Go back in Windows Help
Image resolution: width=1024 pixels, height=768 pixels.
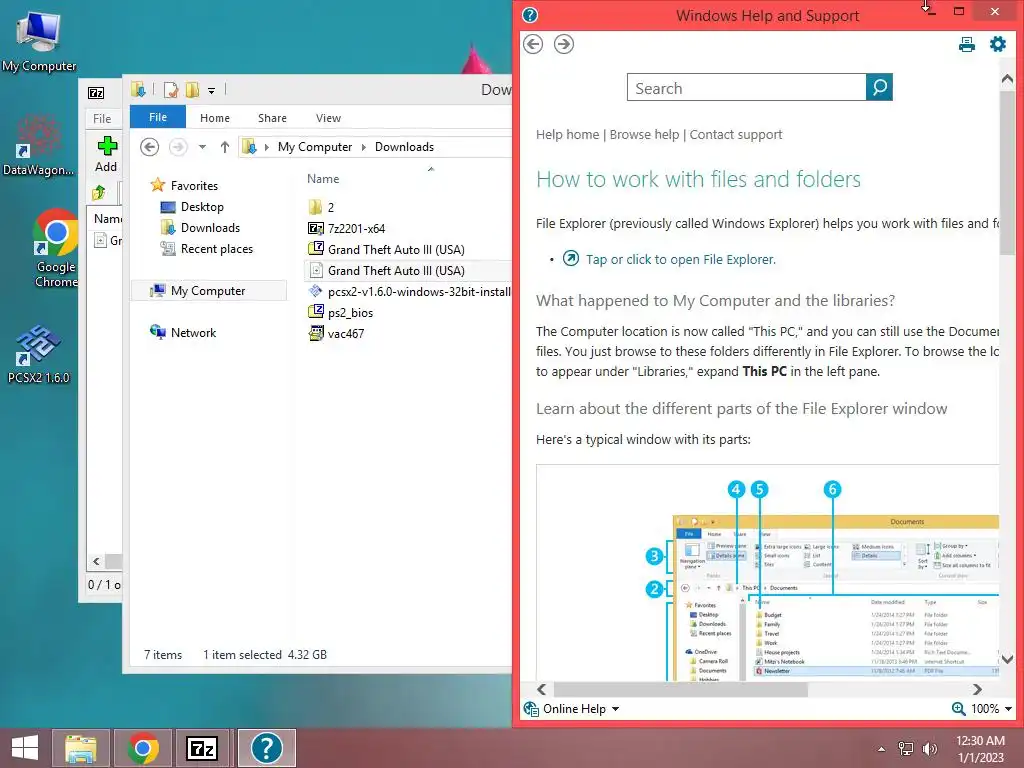(533, 44)
